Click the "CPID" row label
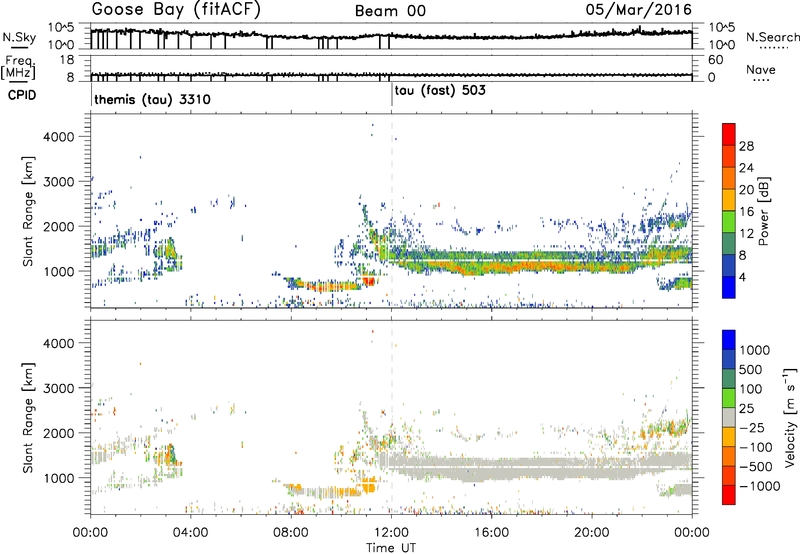This screenshot has height=554, width=800. pos(22,95)
